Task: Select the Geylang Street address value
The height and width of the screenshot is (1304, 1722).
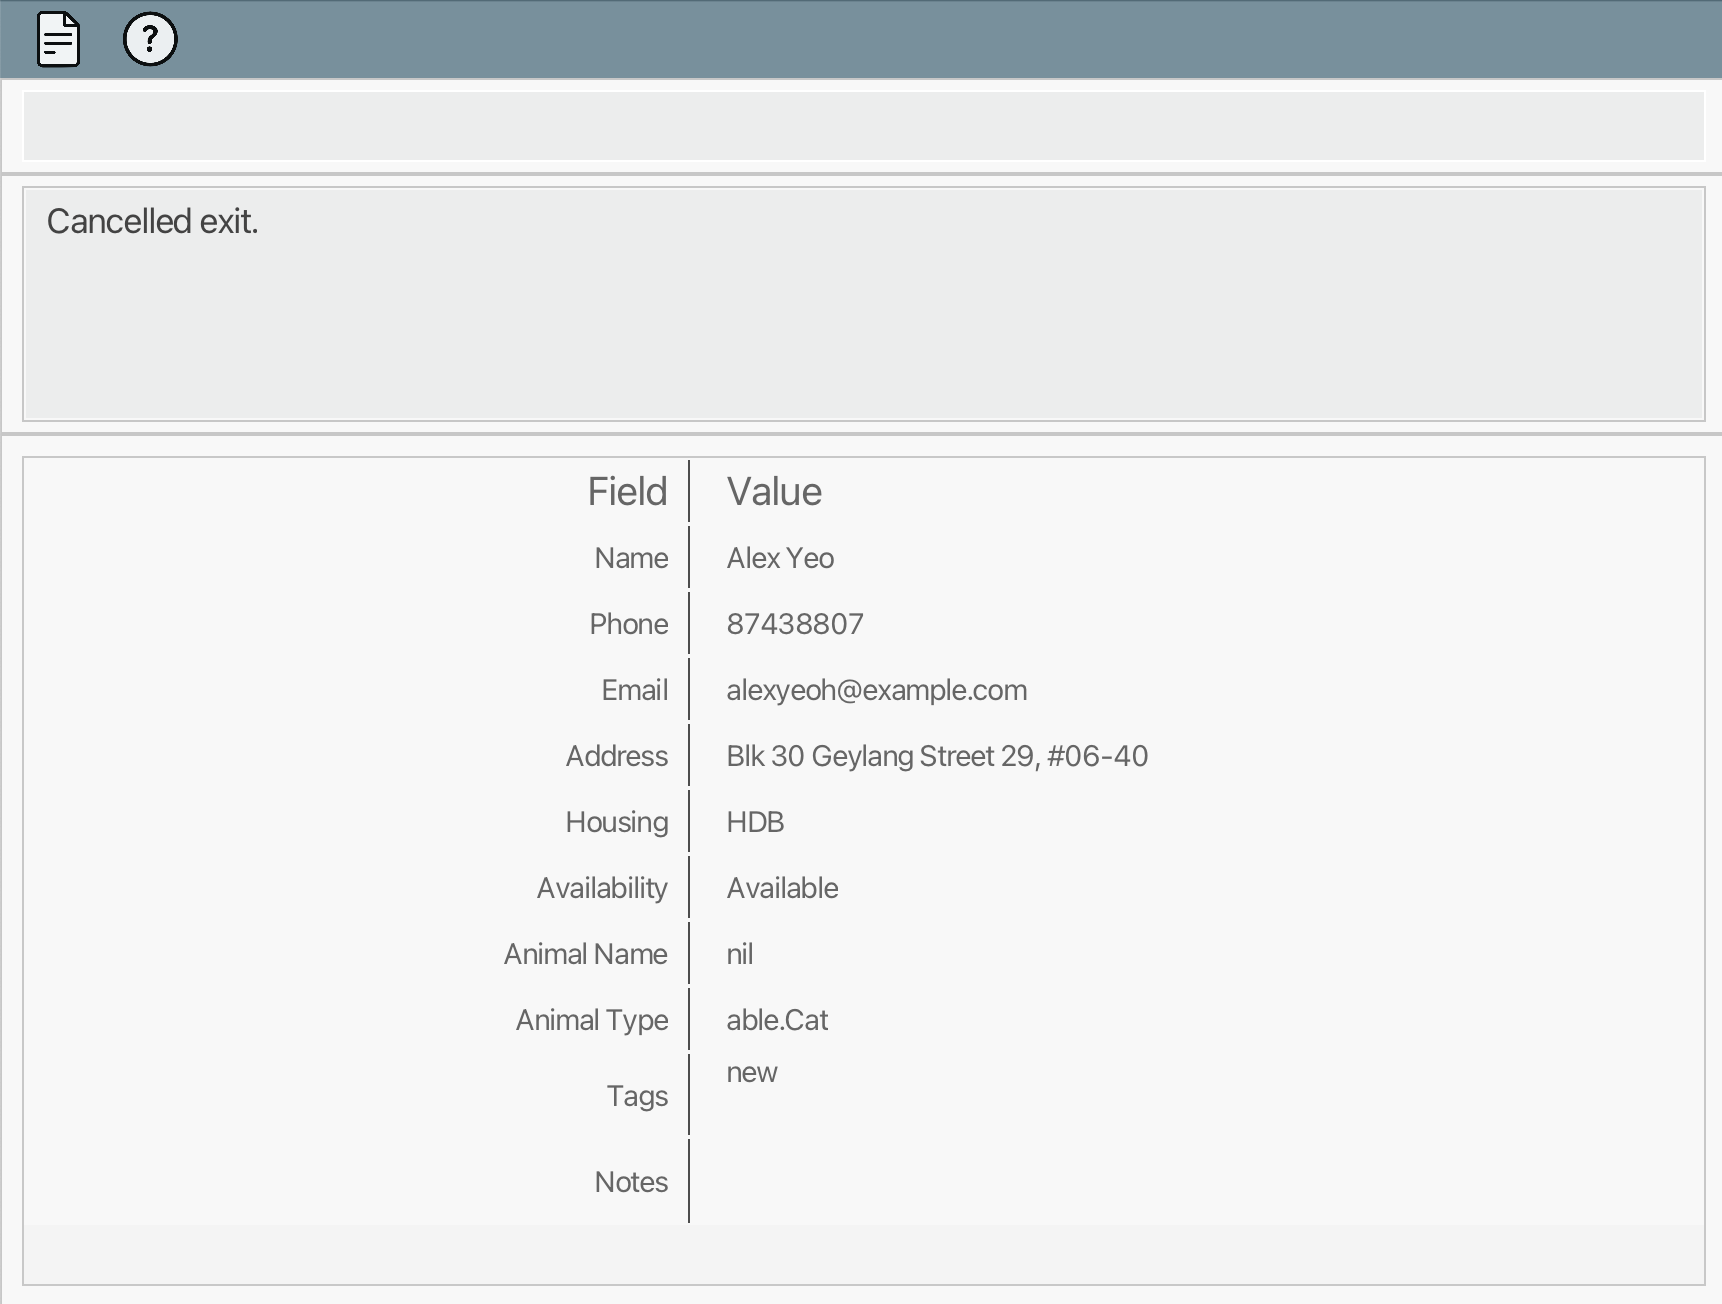Action: 937,756
